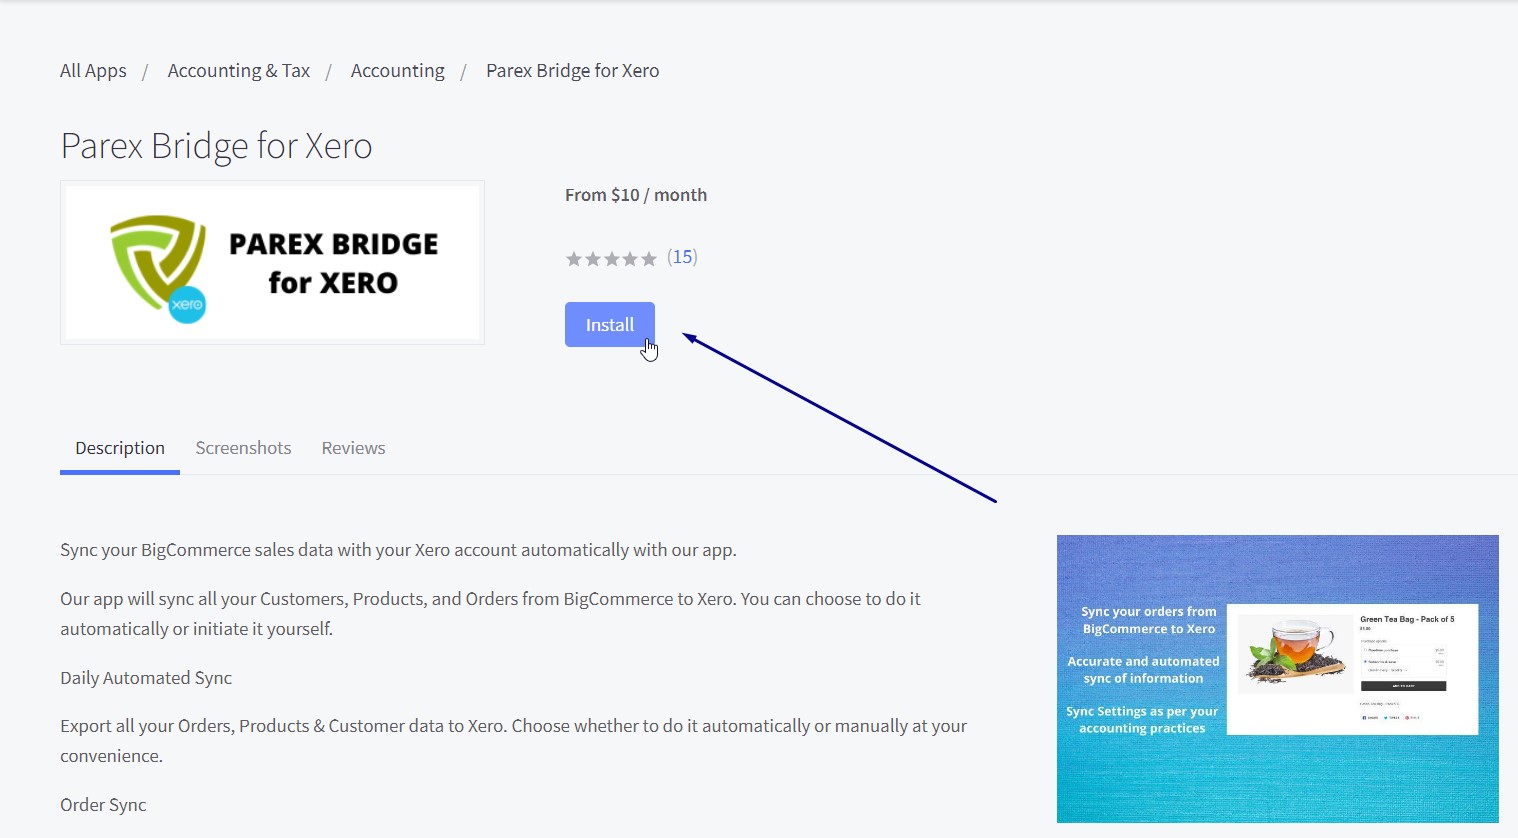Click the Parex Bridge for Xero heading
Viewport: 1518px width, 838px height.
216,146
